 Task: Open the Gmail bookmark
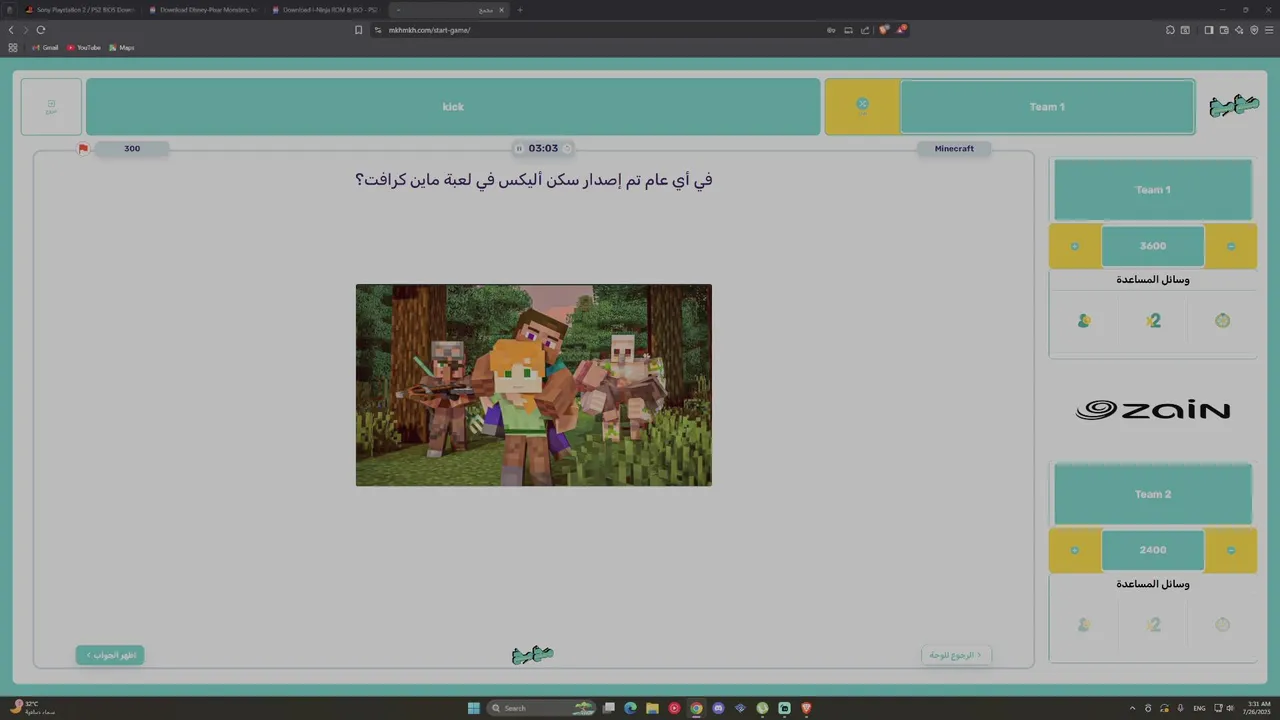click(45, 47)
